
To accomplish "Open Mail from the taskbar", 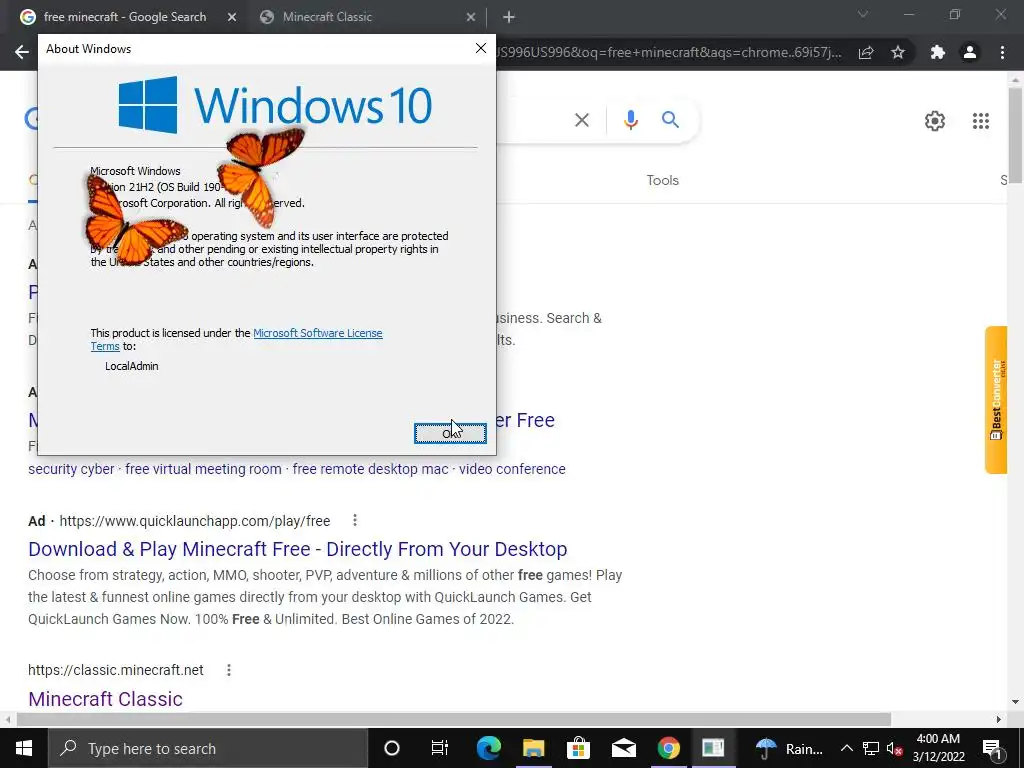I will 624,748.
